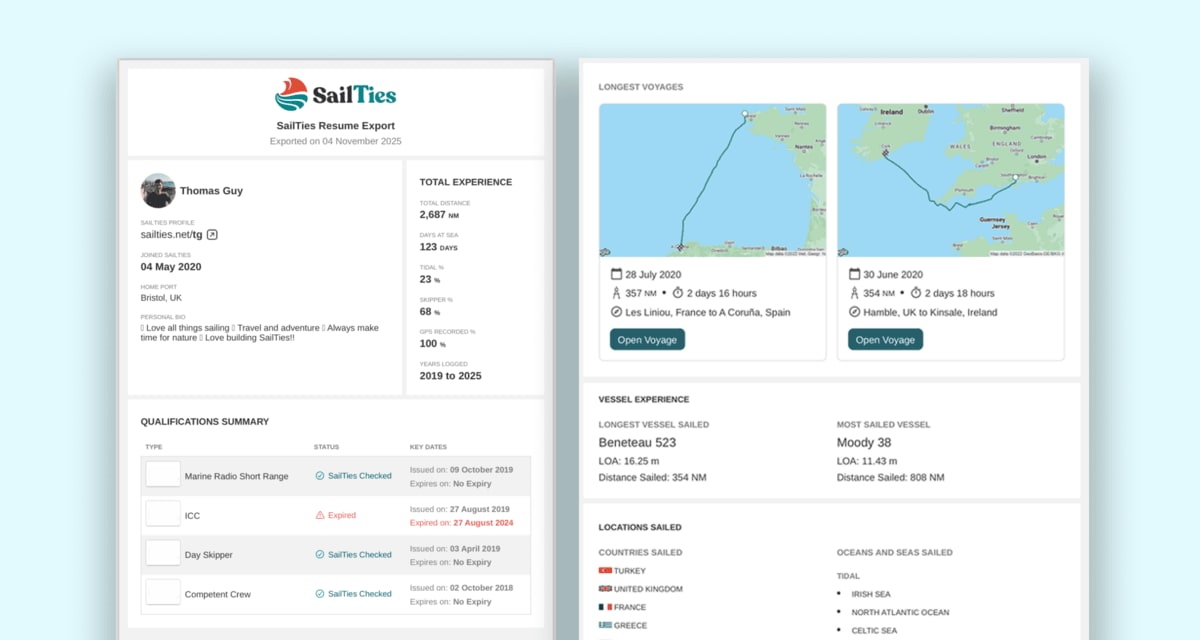Click the UK to Ireland voyage map
Viewport: 1200px width, 640px height.
[x=950, y=180]
